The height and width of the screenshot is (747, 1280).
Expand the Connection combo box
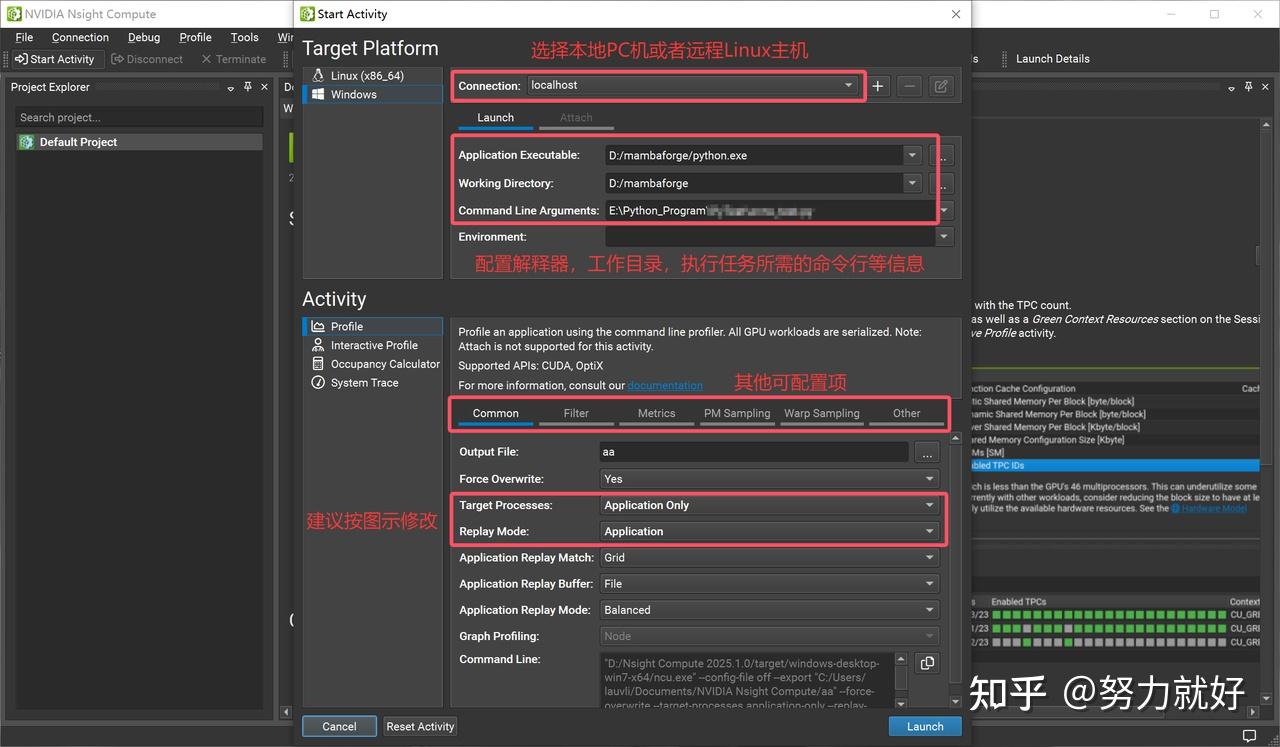tap(846, 85)
